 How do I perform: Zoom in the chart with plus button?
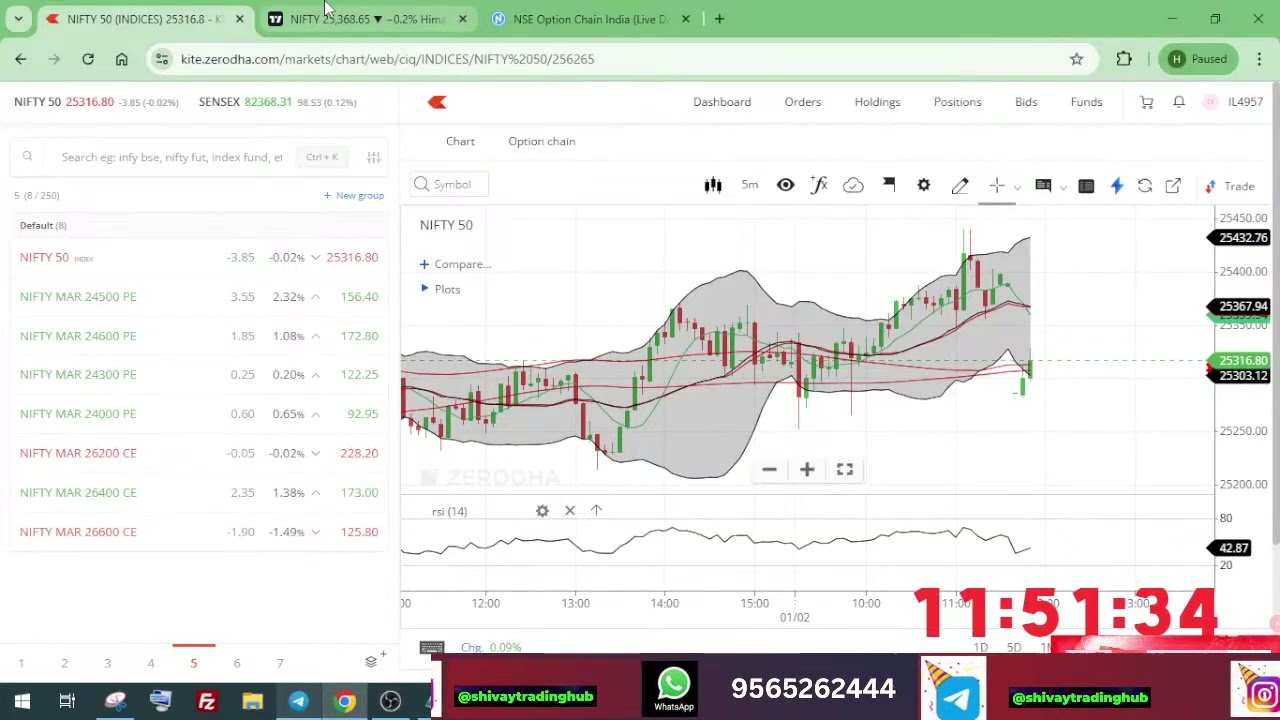pos(807,470)
